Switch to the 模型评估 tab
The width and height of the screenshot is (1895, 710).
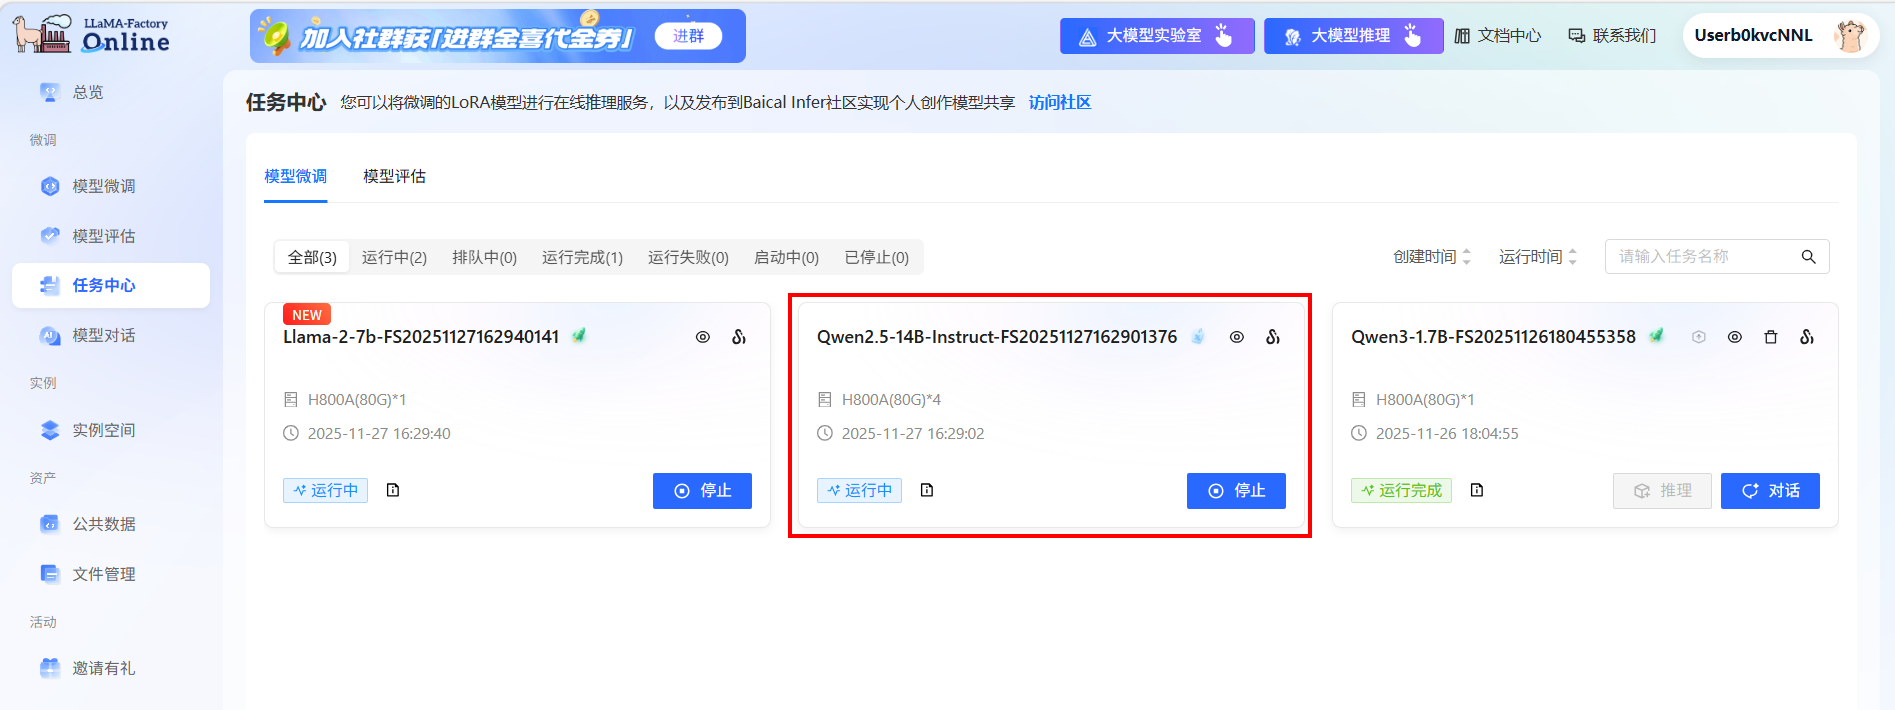click(394, 176)
